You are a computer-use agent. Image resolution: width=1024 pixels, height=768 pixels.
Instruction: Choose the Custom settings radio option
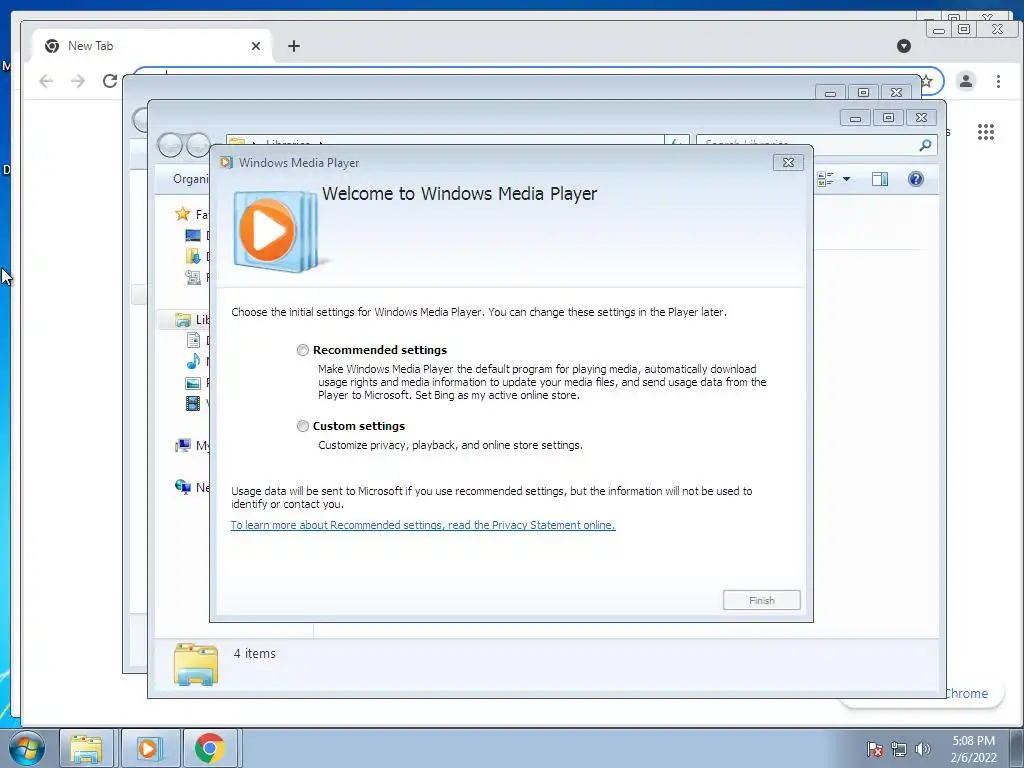coord(302,426)
